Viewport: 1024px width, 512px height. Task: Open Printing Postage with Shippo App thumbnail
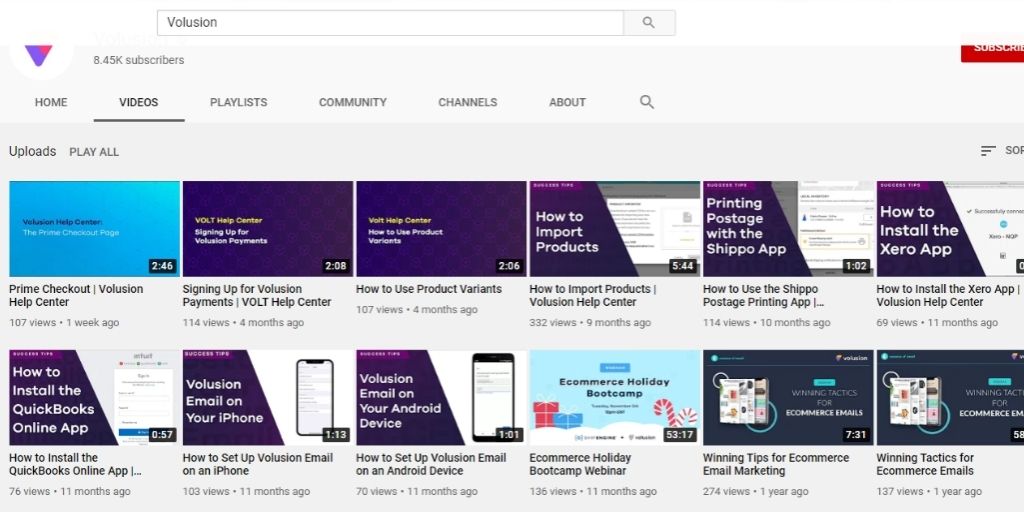[x=788, y=229]
